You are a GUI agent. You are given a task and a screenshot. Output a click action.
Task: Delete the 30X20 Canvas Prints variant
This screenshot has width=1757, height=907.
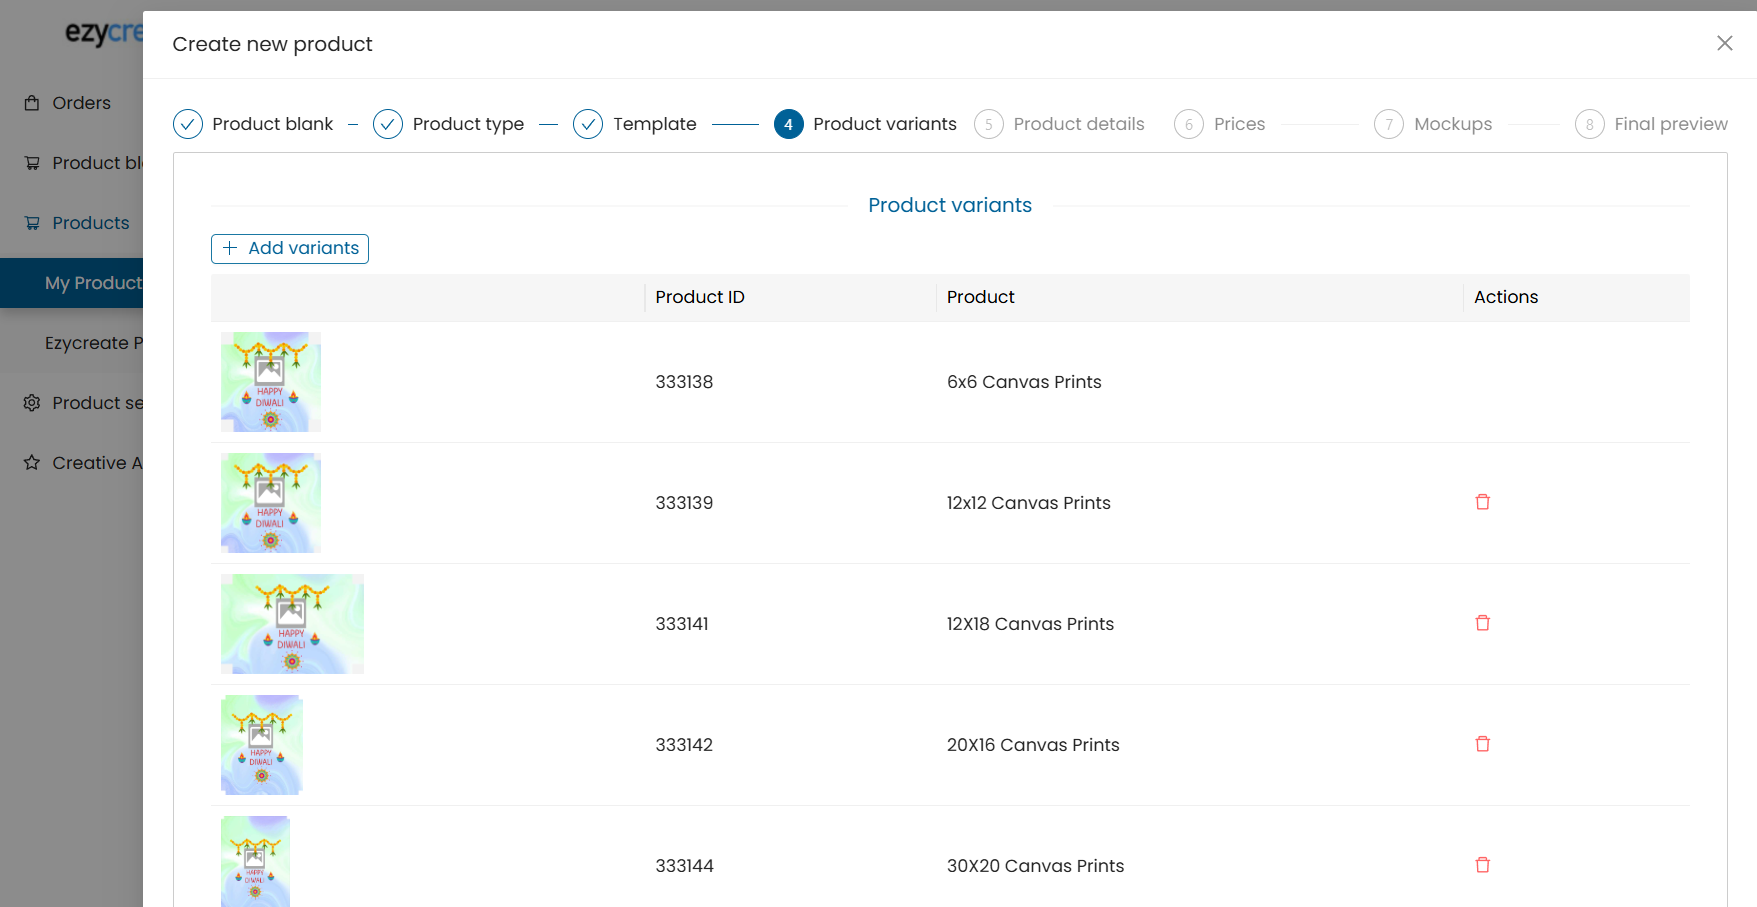1483,865
